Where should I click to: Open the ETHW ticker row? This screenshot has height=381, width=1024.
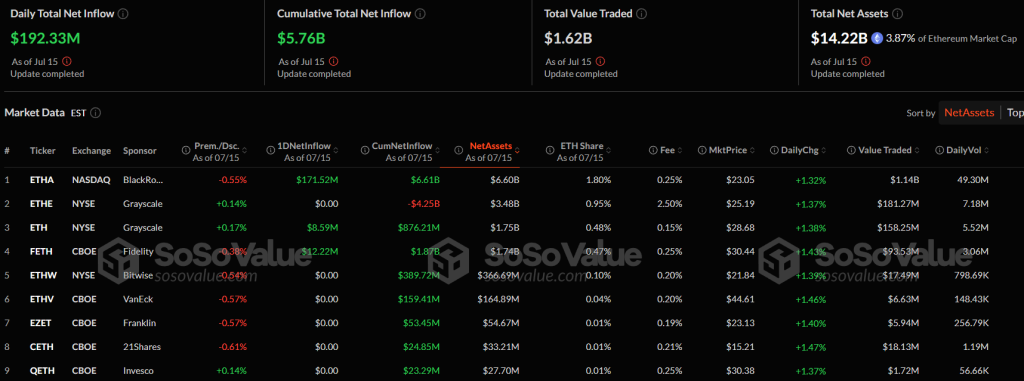42,275
